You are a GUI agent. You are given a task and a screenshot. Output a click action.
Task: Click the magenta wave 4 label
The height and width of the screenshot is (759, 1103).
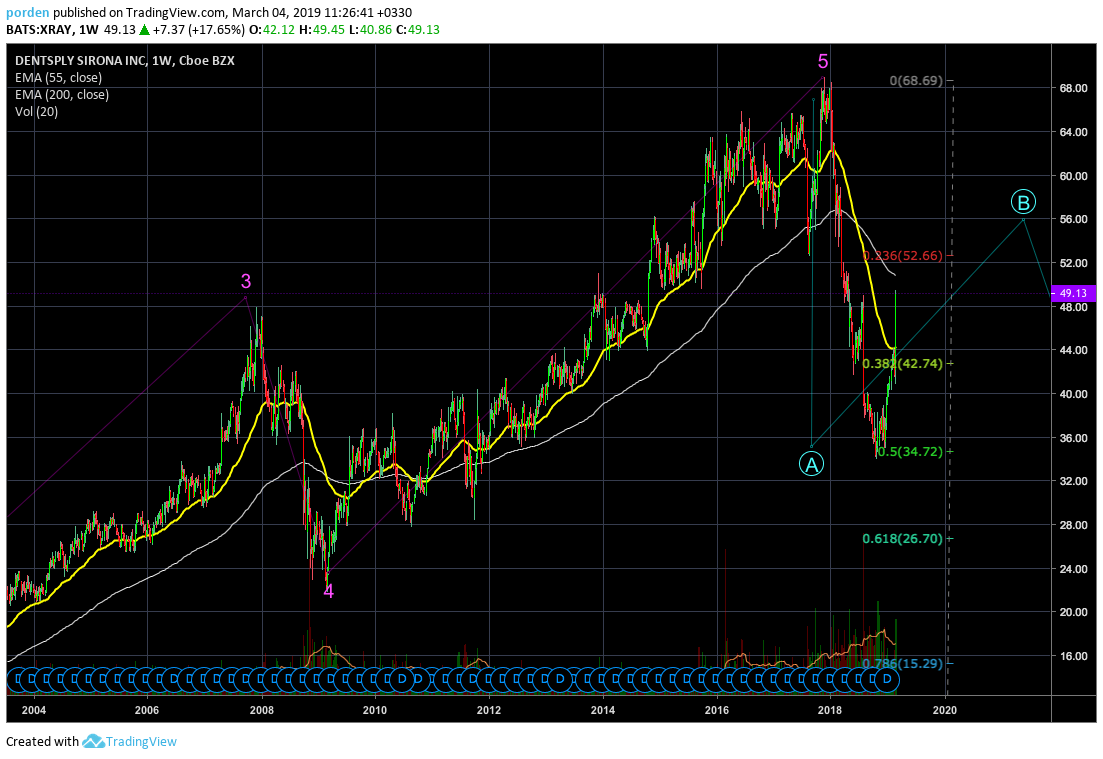(329, 591)
